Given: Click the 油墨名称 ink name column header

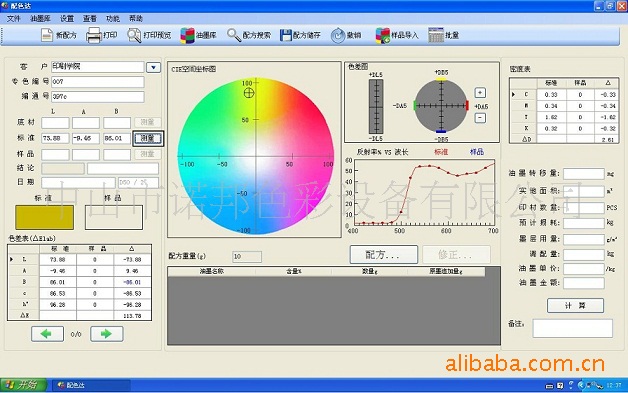Looking at the screenshot, I should click(x=212, y=271).
